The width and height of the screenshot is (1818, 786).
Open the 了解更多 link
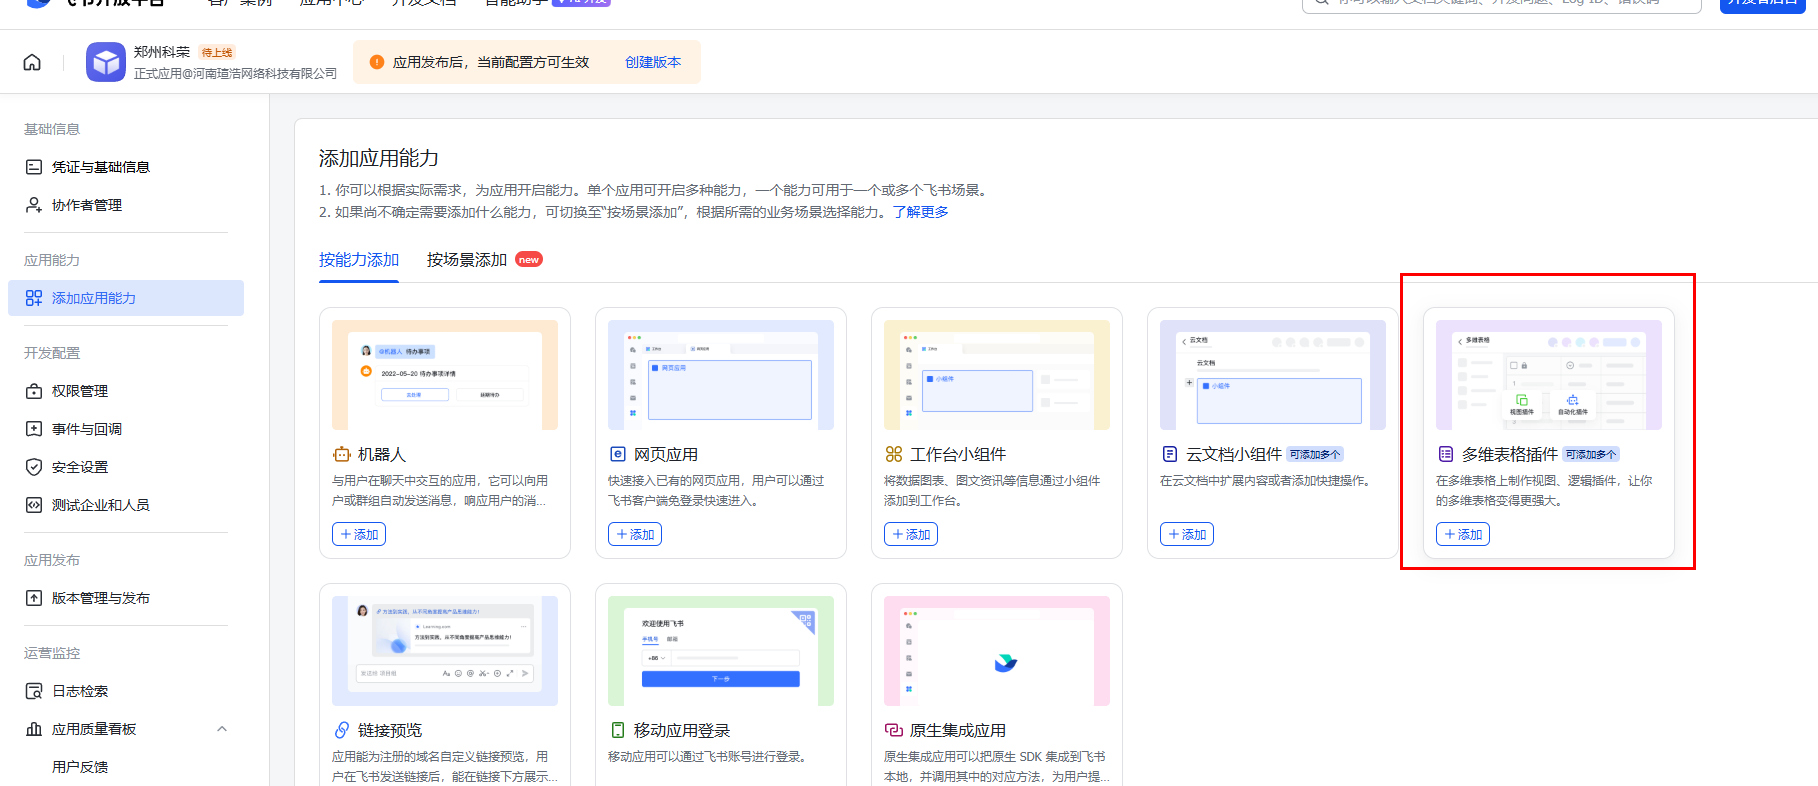pyautogui.click(x=920, y=212)
